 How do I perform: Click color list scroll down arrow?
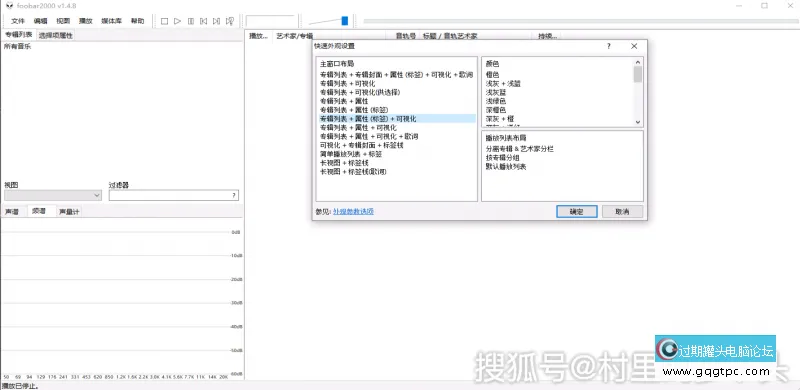pos(638,122)
